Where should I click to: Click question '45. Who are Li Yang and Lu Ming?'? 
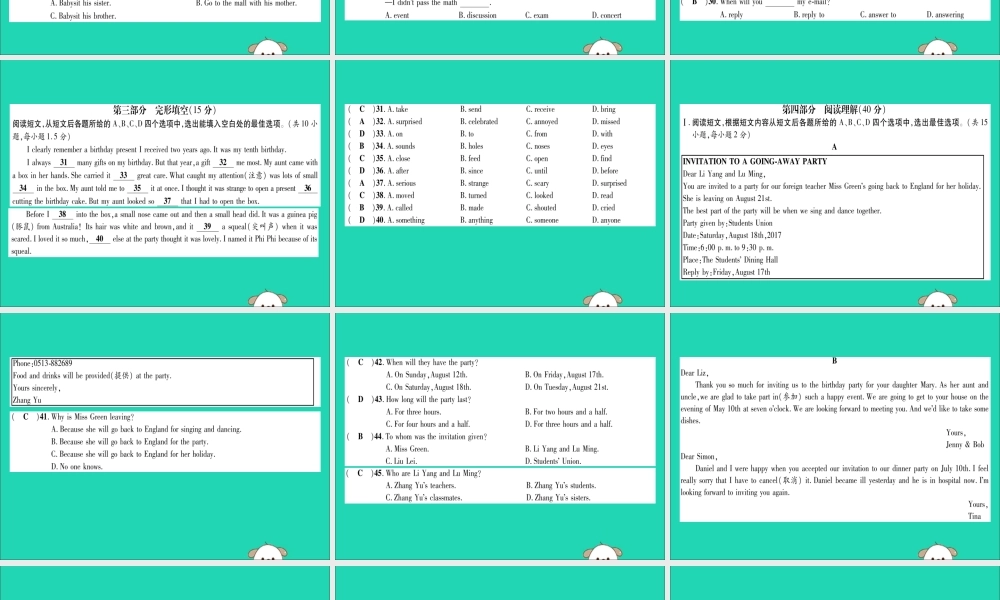point(427,473)
